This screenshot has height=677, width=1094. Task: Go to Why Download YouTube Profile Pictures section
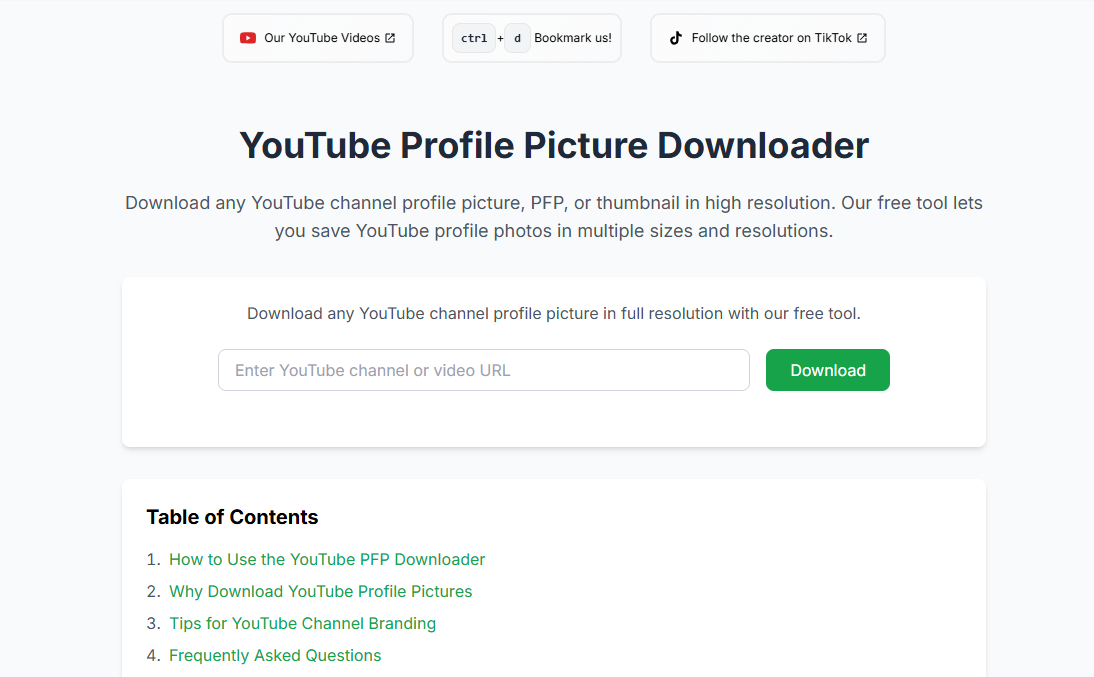click(x=320, y=592)
